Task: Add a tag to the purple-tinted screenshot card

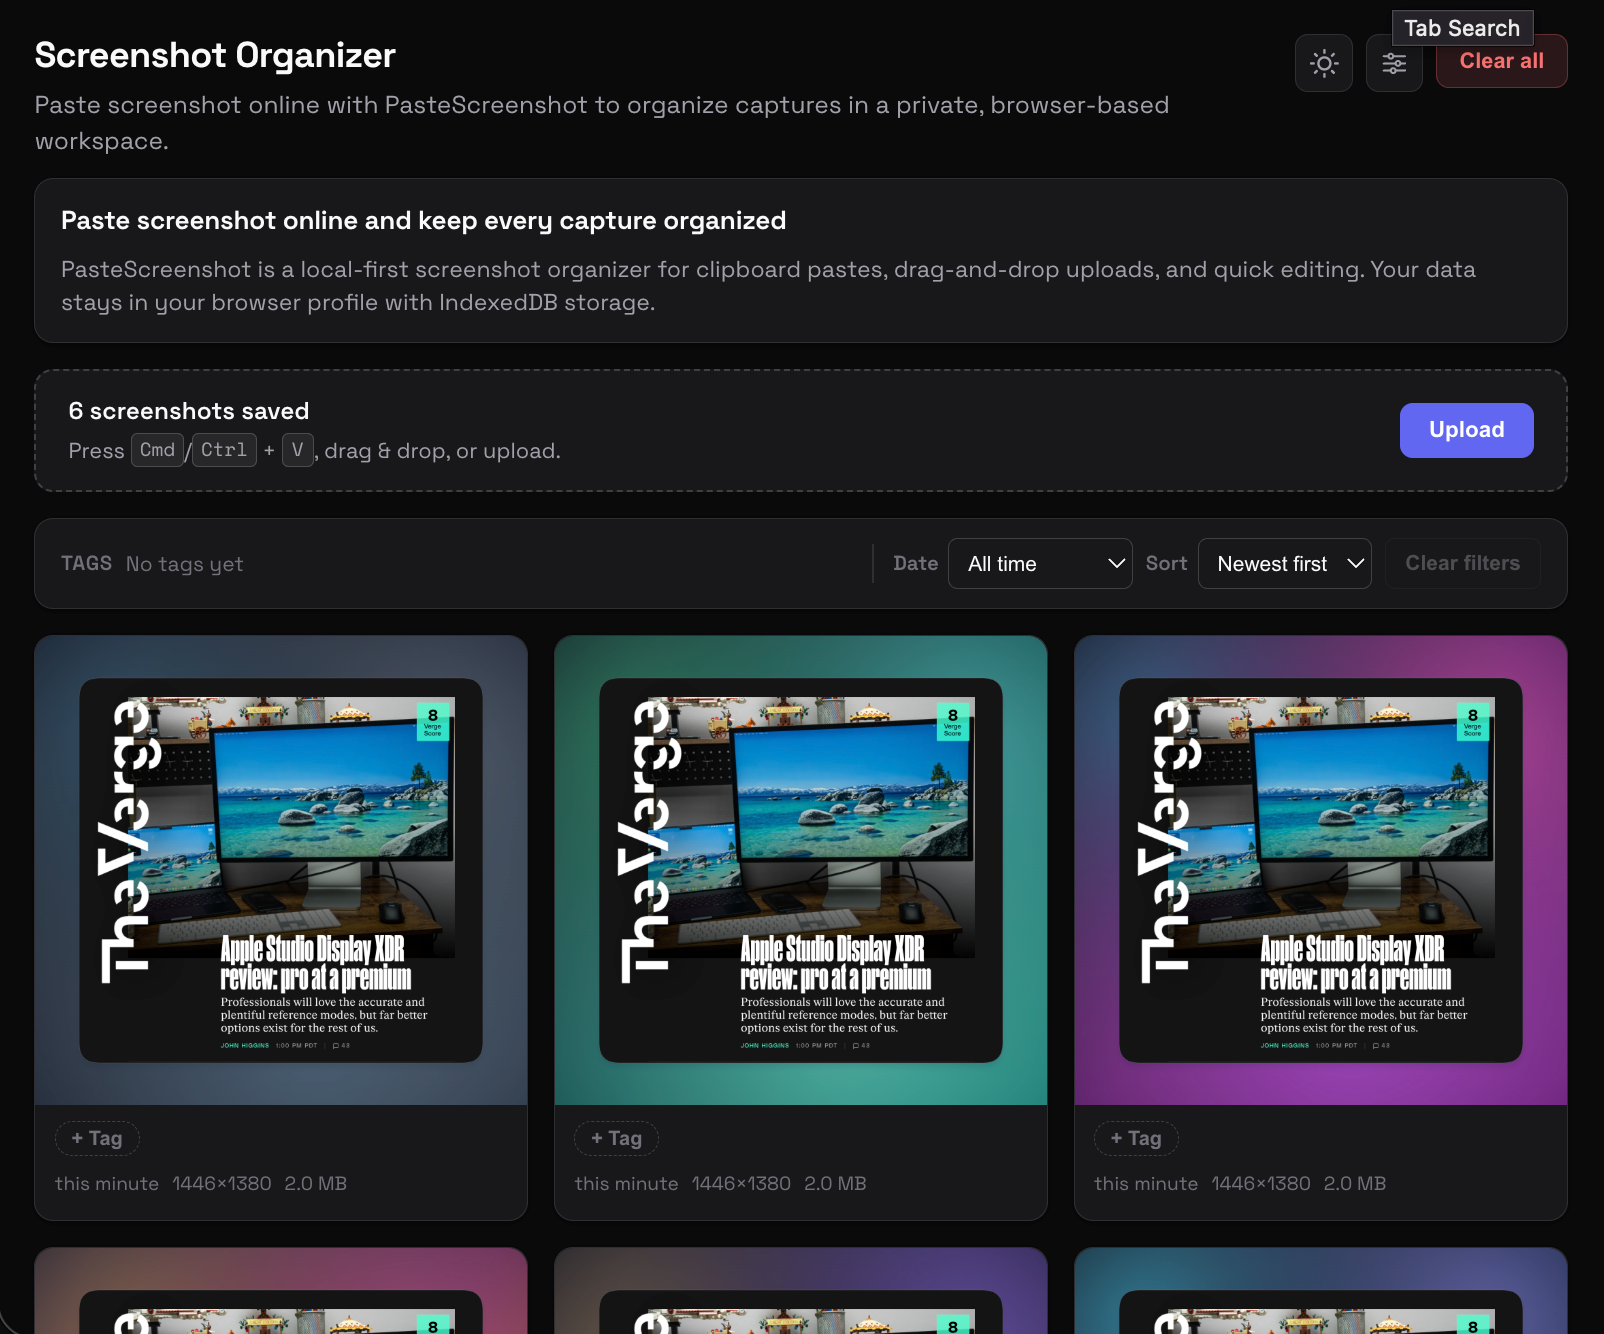Action: pyautogui.click(x=1136, y=1138)
